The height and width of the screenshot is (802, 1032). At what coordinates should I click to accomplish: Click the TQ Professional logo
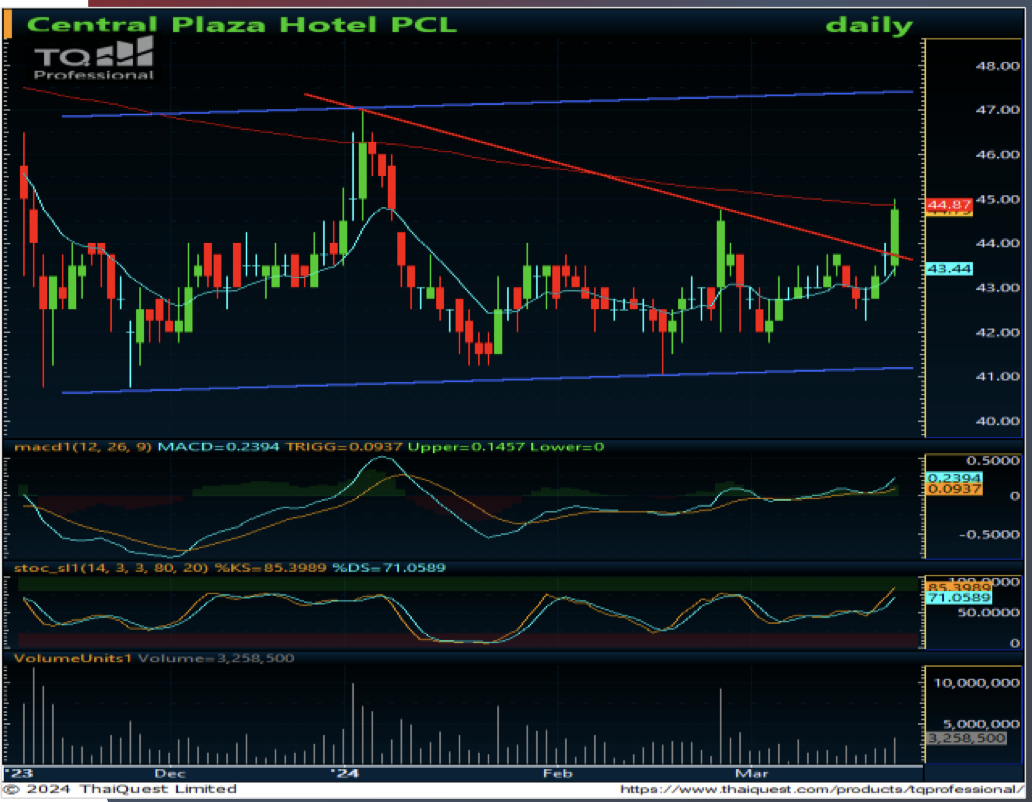point(93,59)
